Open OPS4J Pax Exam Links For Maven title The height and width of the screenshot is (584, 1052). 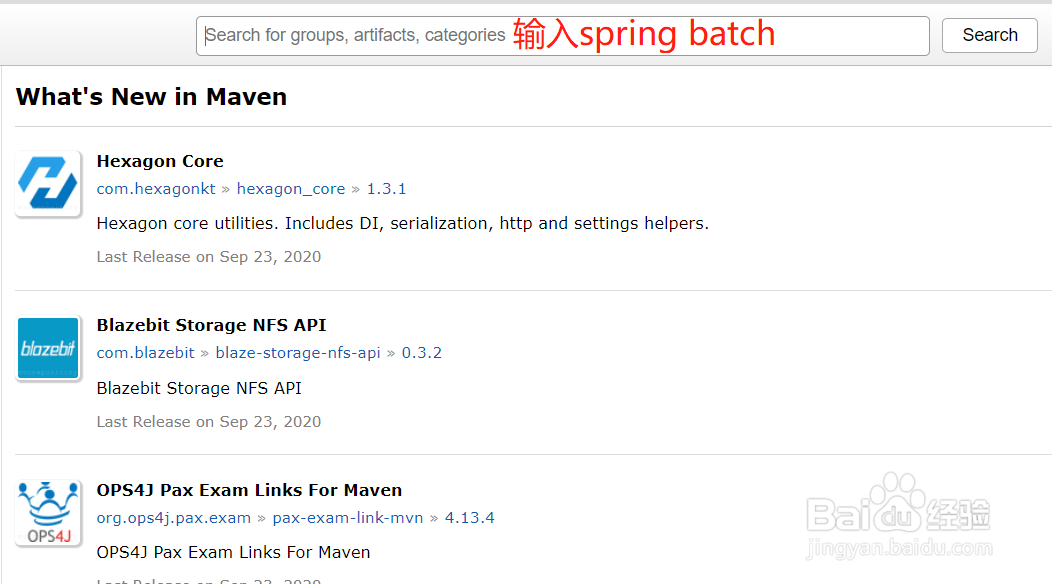click(x=249, y=490)
